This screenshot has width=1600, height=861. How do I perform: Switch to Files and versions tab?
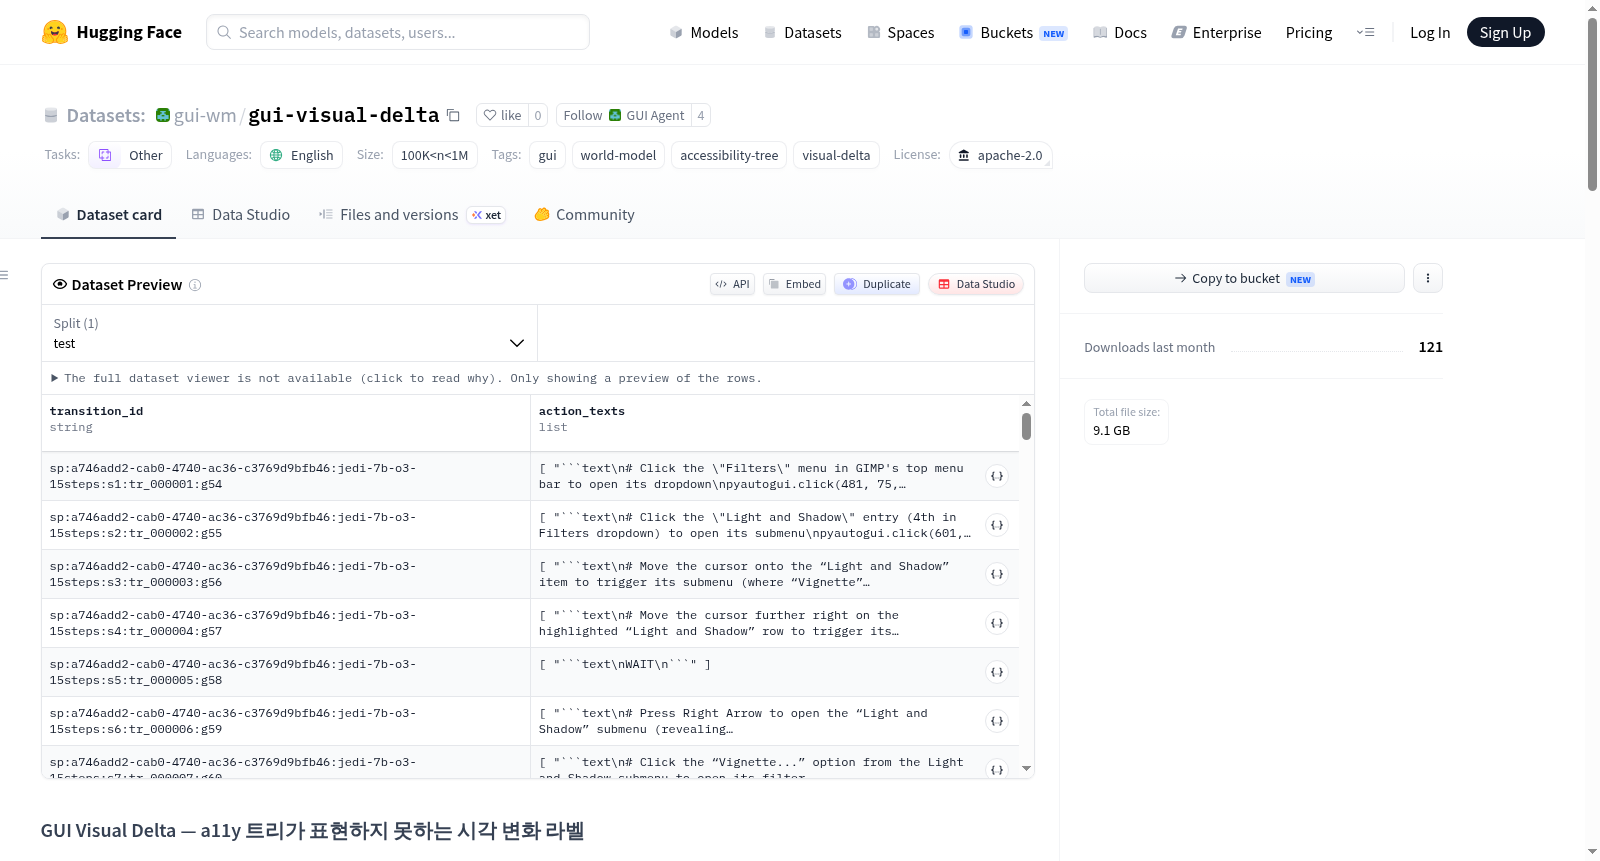point(412,214)
